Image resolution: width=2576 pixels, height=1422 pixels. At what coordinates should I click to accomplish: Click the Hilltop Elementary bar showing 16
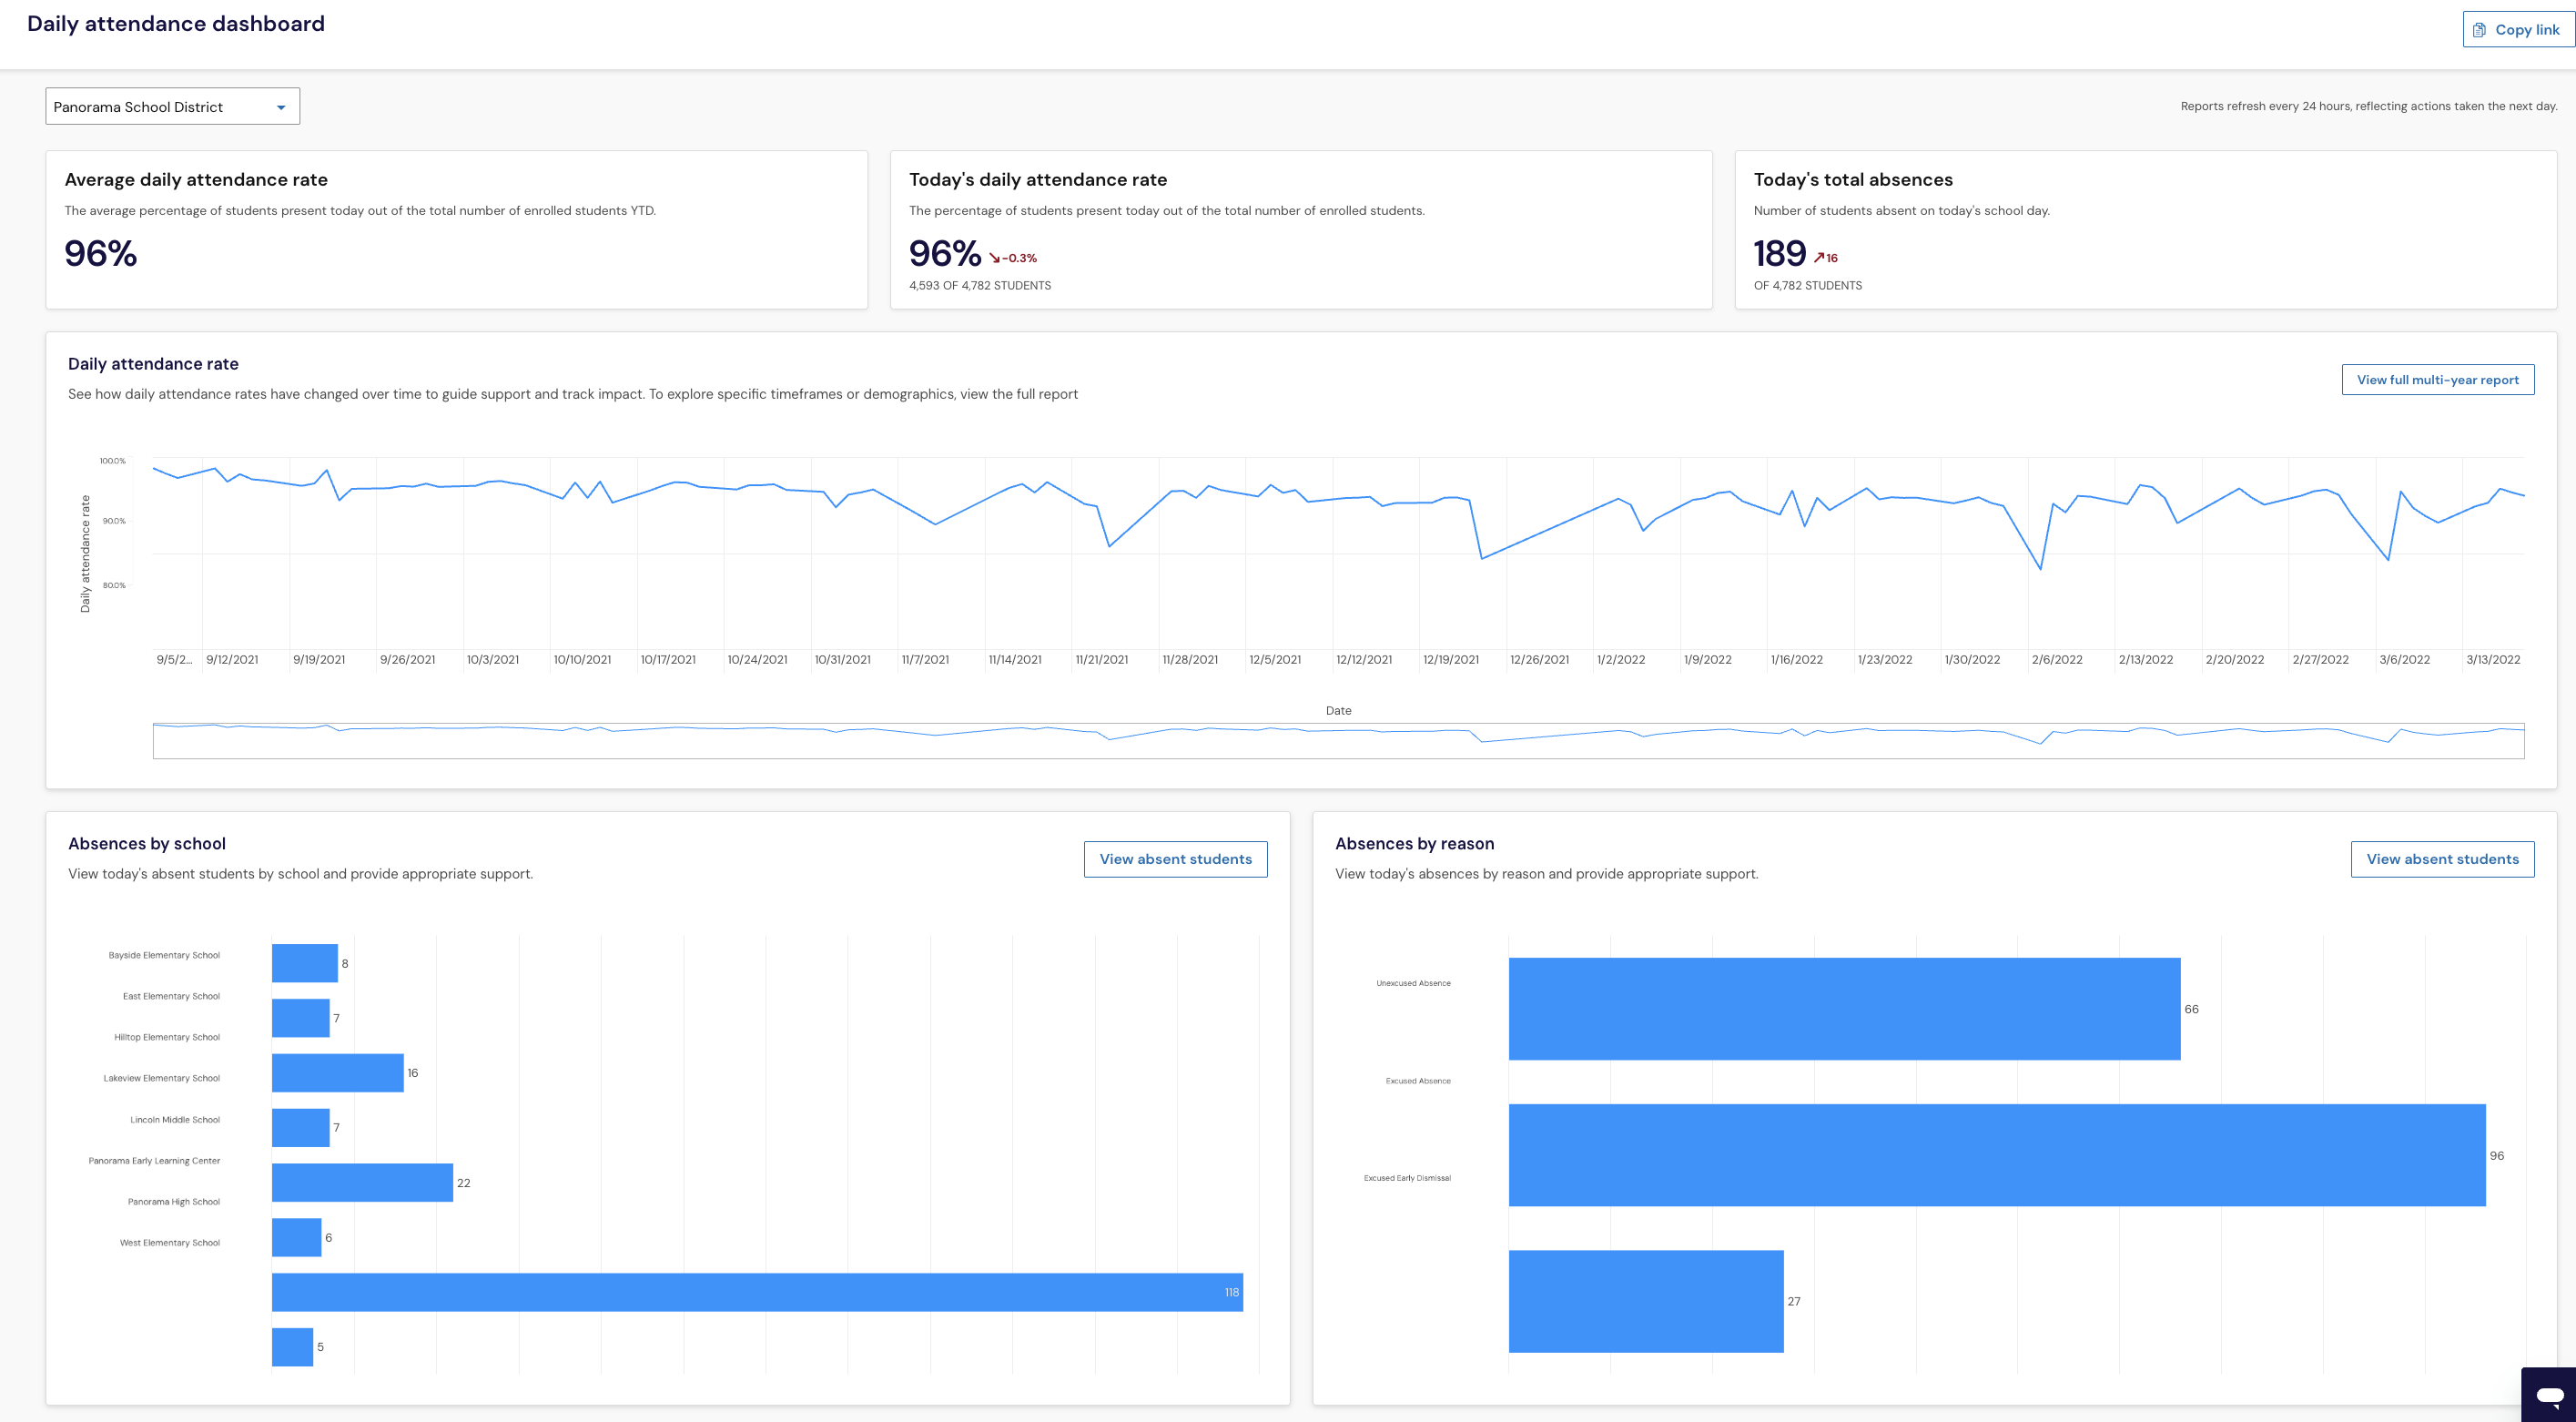pos(338,1073)
